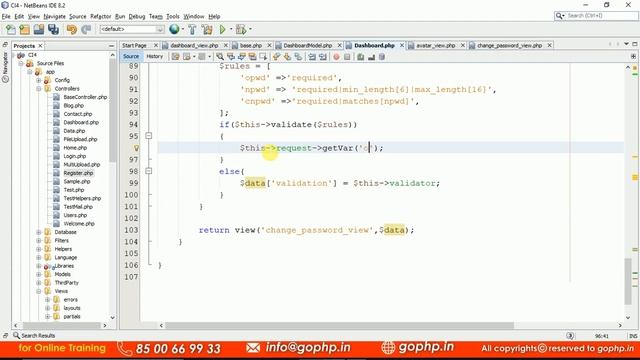
Task: Click the Clean and Build Project icon
Action: coord(207,29)
